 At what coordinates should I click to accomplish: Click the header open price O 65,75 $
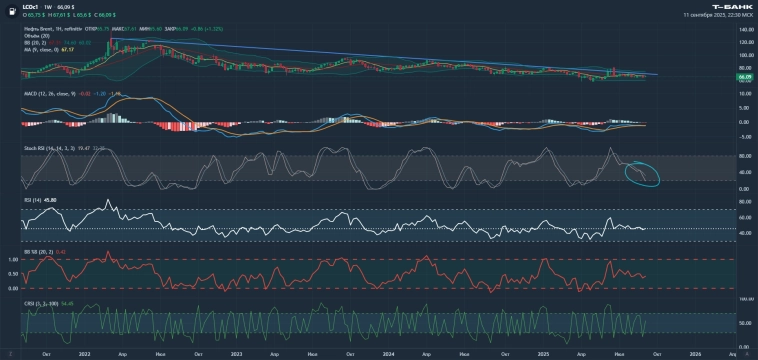(x=33, y=15)
